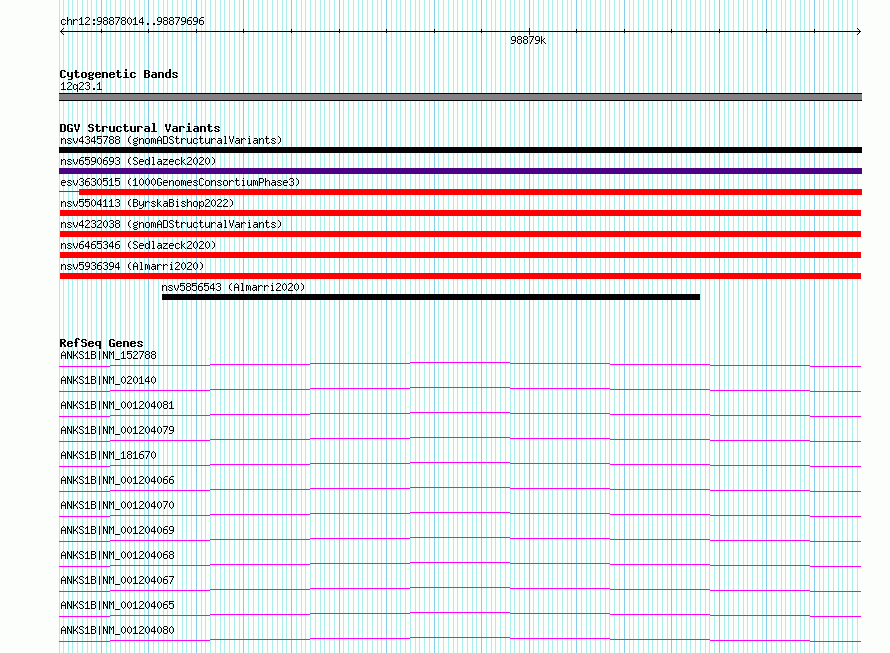Click the short black bar of nsv5856543

(431, 297)
